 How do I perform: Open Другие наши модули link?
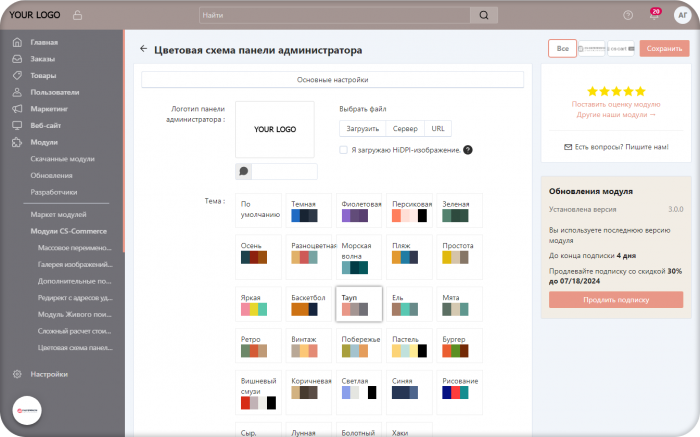coord(616,115)
